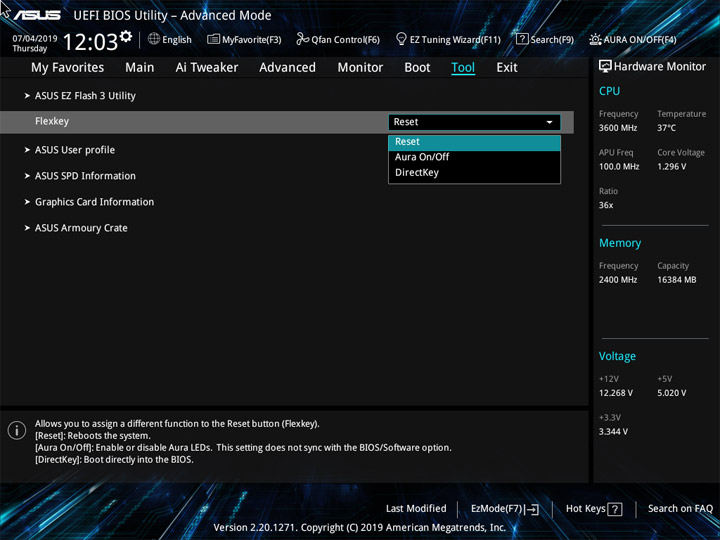Choose Aura On/Off option
This screenshot has width=720, height=540.
[474, 157]
